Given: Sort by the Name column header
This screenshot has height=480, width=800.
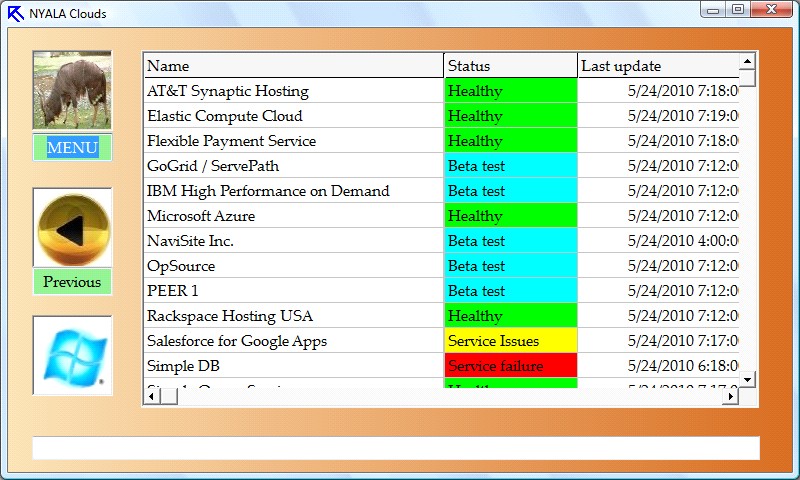Looking at the screenshot, I should point(293,66).
